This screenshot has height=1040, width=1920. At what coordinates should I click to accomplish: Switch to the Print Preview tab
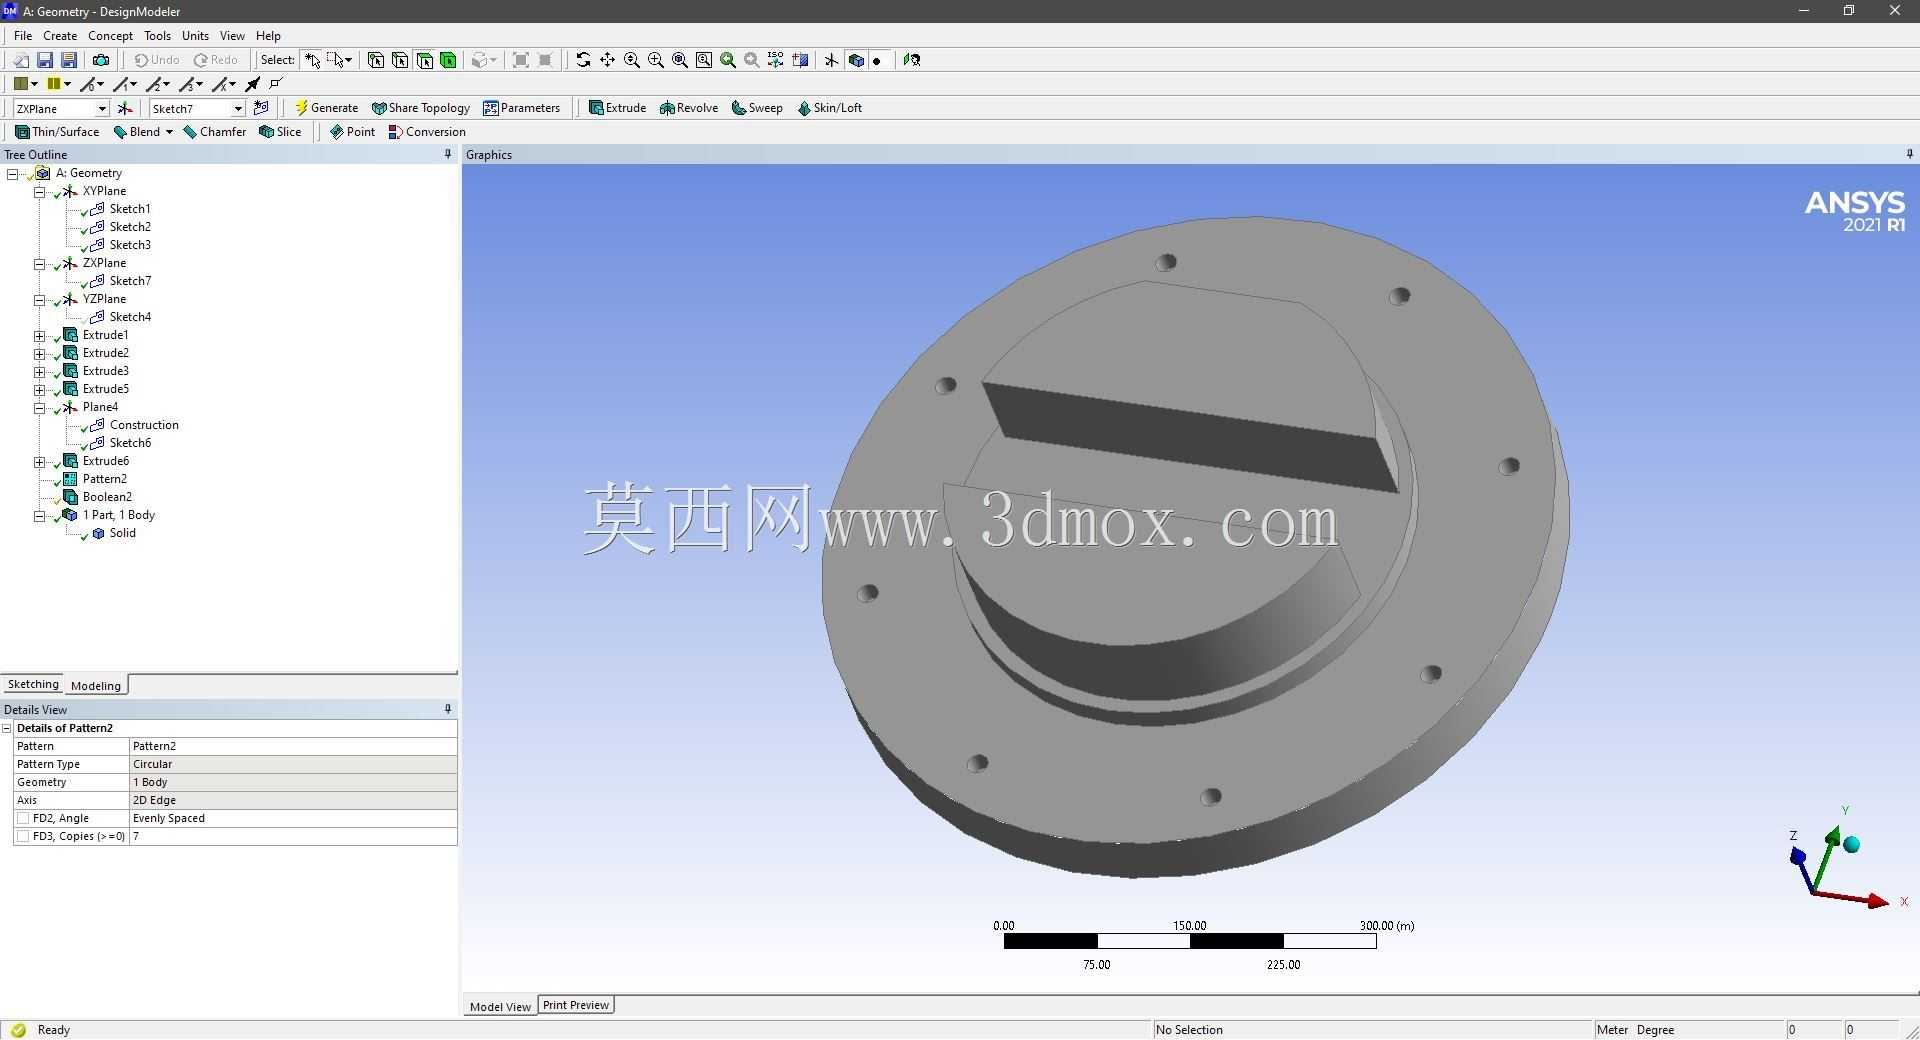point(576,1005)
